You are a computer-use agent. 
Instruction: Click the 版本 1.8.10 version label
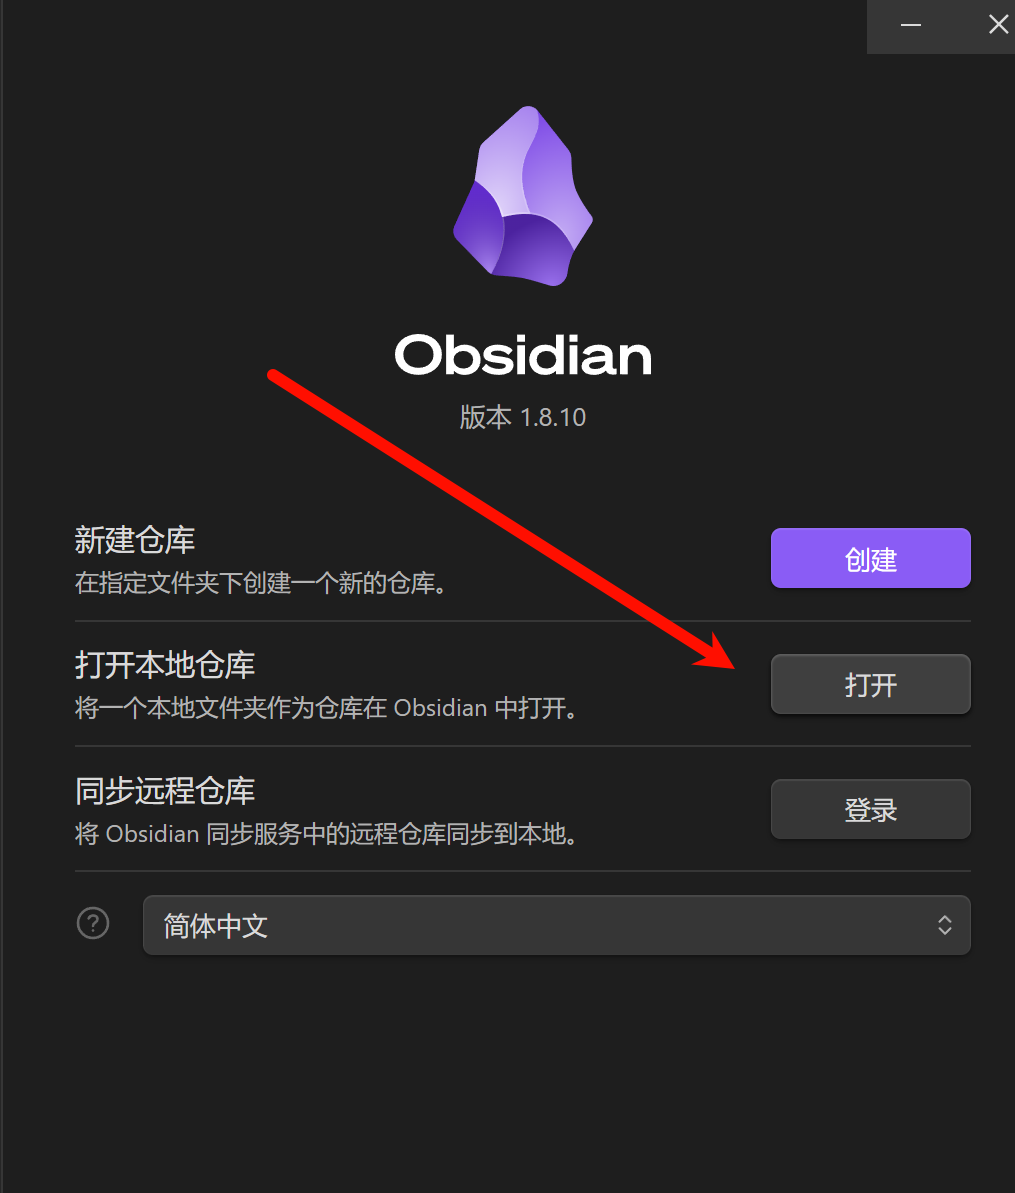[523, 417]
